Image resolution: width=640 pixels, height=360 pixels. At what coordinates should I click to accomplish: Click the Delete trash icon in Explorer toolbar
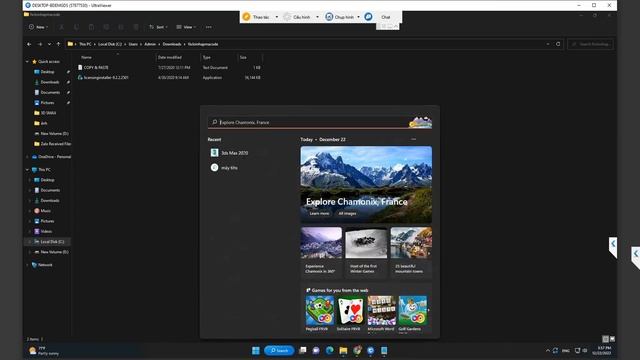(x=136, y=27)
